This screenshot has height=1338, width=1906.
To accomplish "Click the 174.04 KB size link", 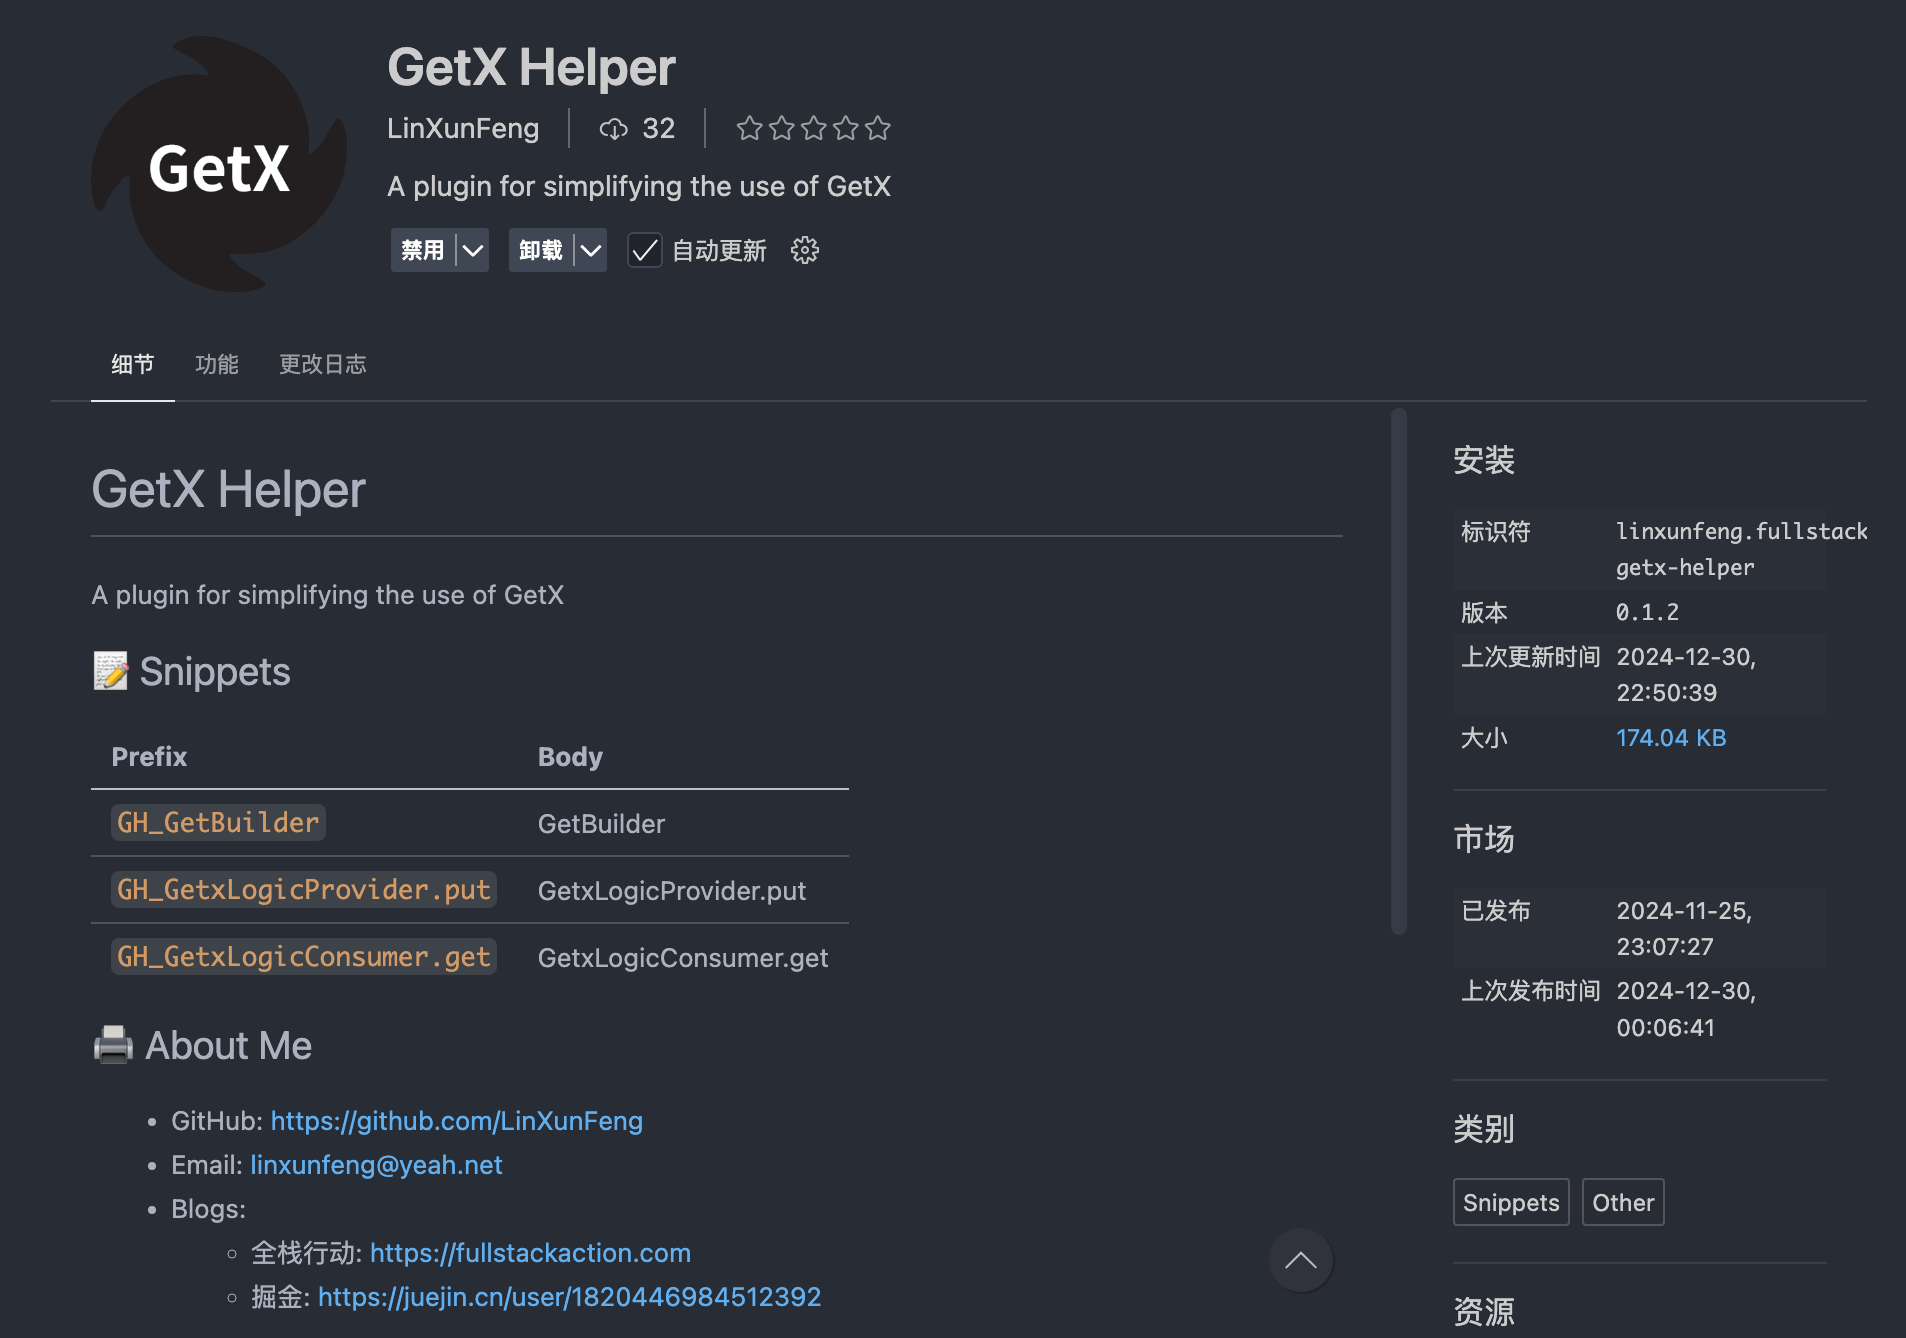I will point(1671,738).
